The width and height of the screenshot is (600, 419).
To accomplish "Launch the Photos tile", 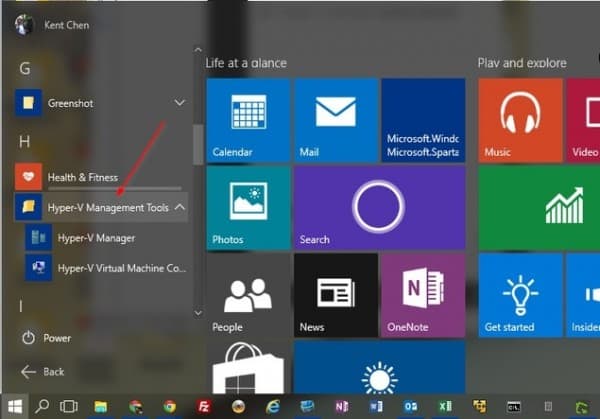I will tap(248, 208).
